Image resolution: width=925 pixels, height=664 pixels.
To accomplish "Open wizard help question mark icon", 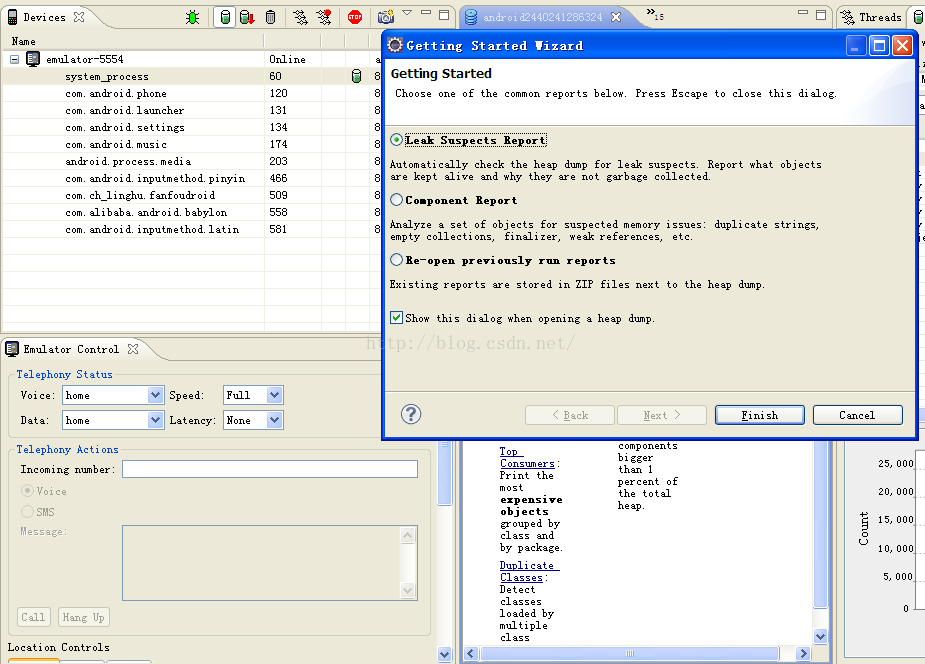I will click(x=410, y=414).
